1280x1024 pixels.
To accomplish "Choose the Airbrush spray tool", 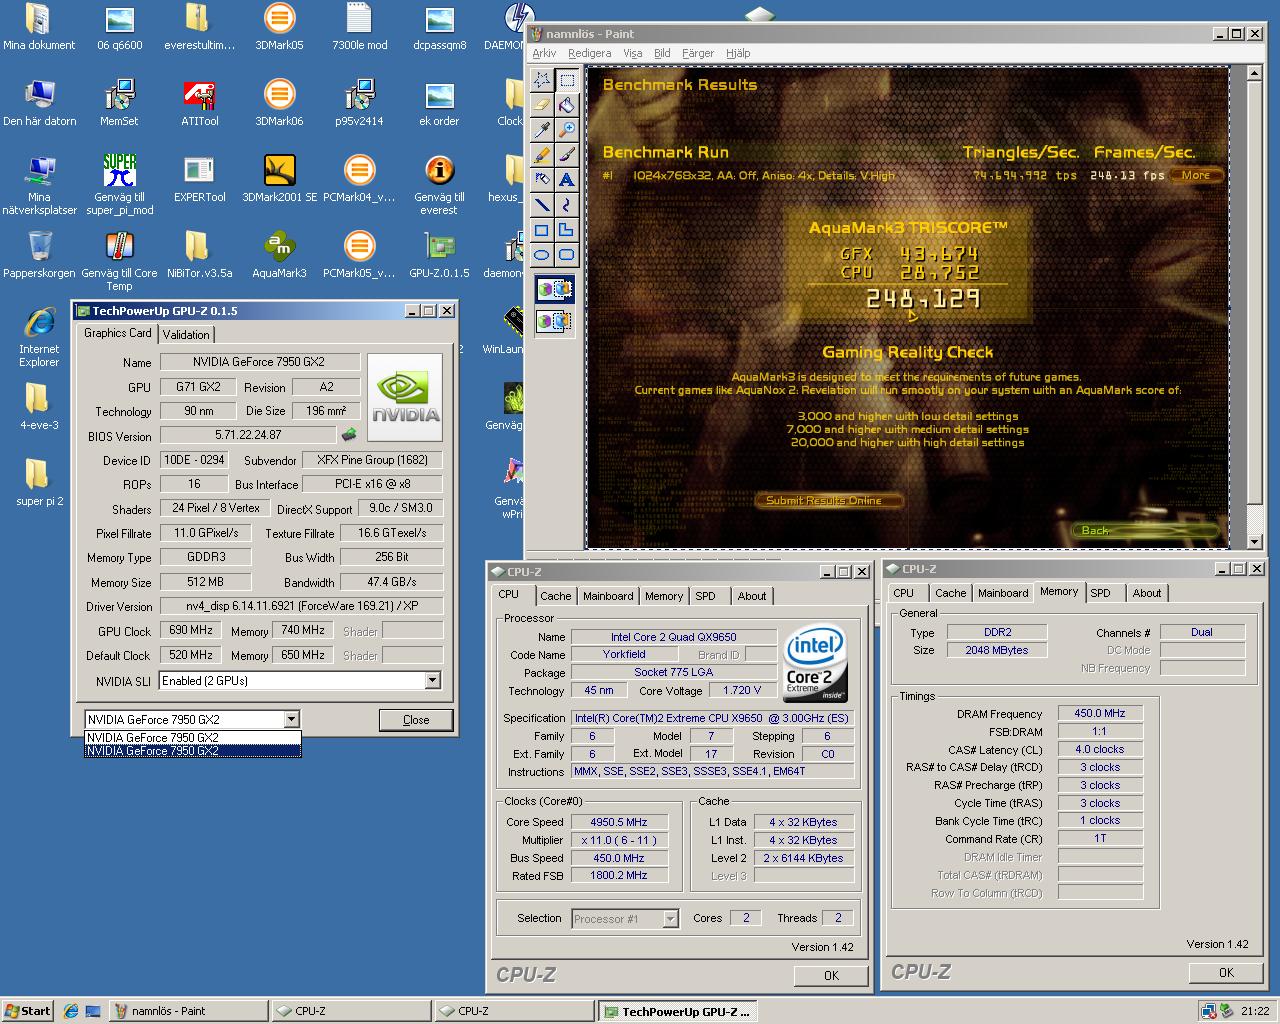I will pos(542,180).
